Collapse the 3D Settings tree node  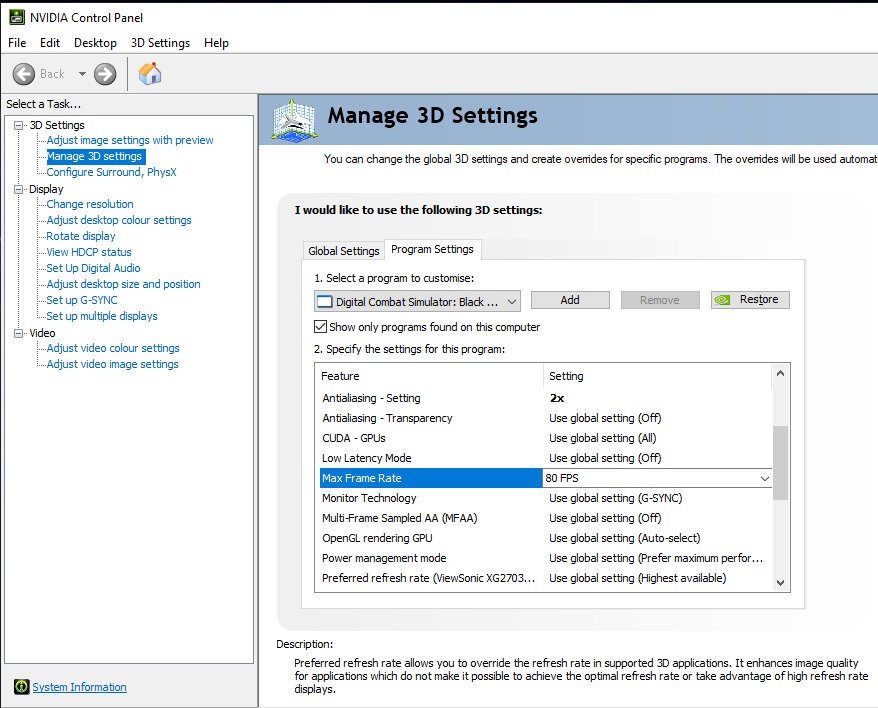click(x=18, y=125)
